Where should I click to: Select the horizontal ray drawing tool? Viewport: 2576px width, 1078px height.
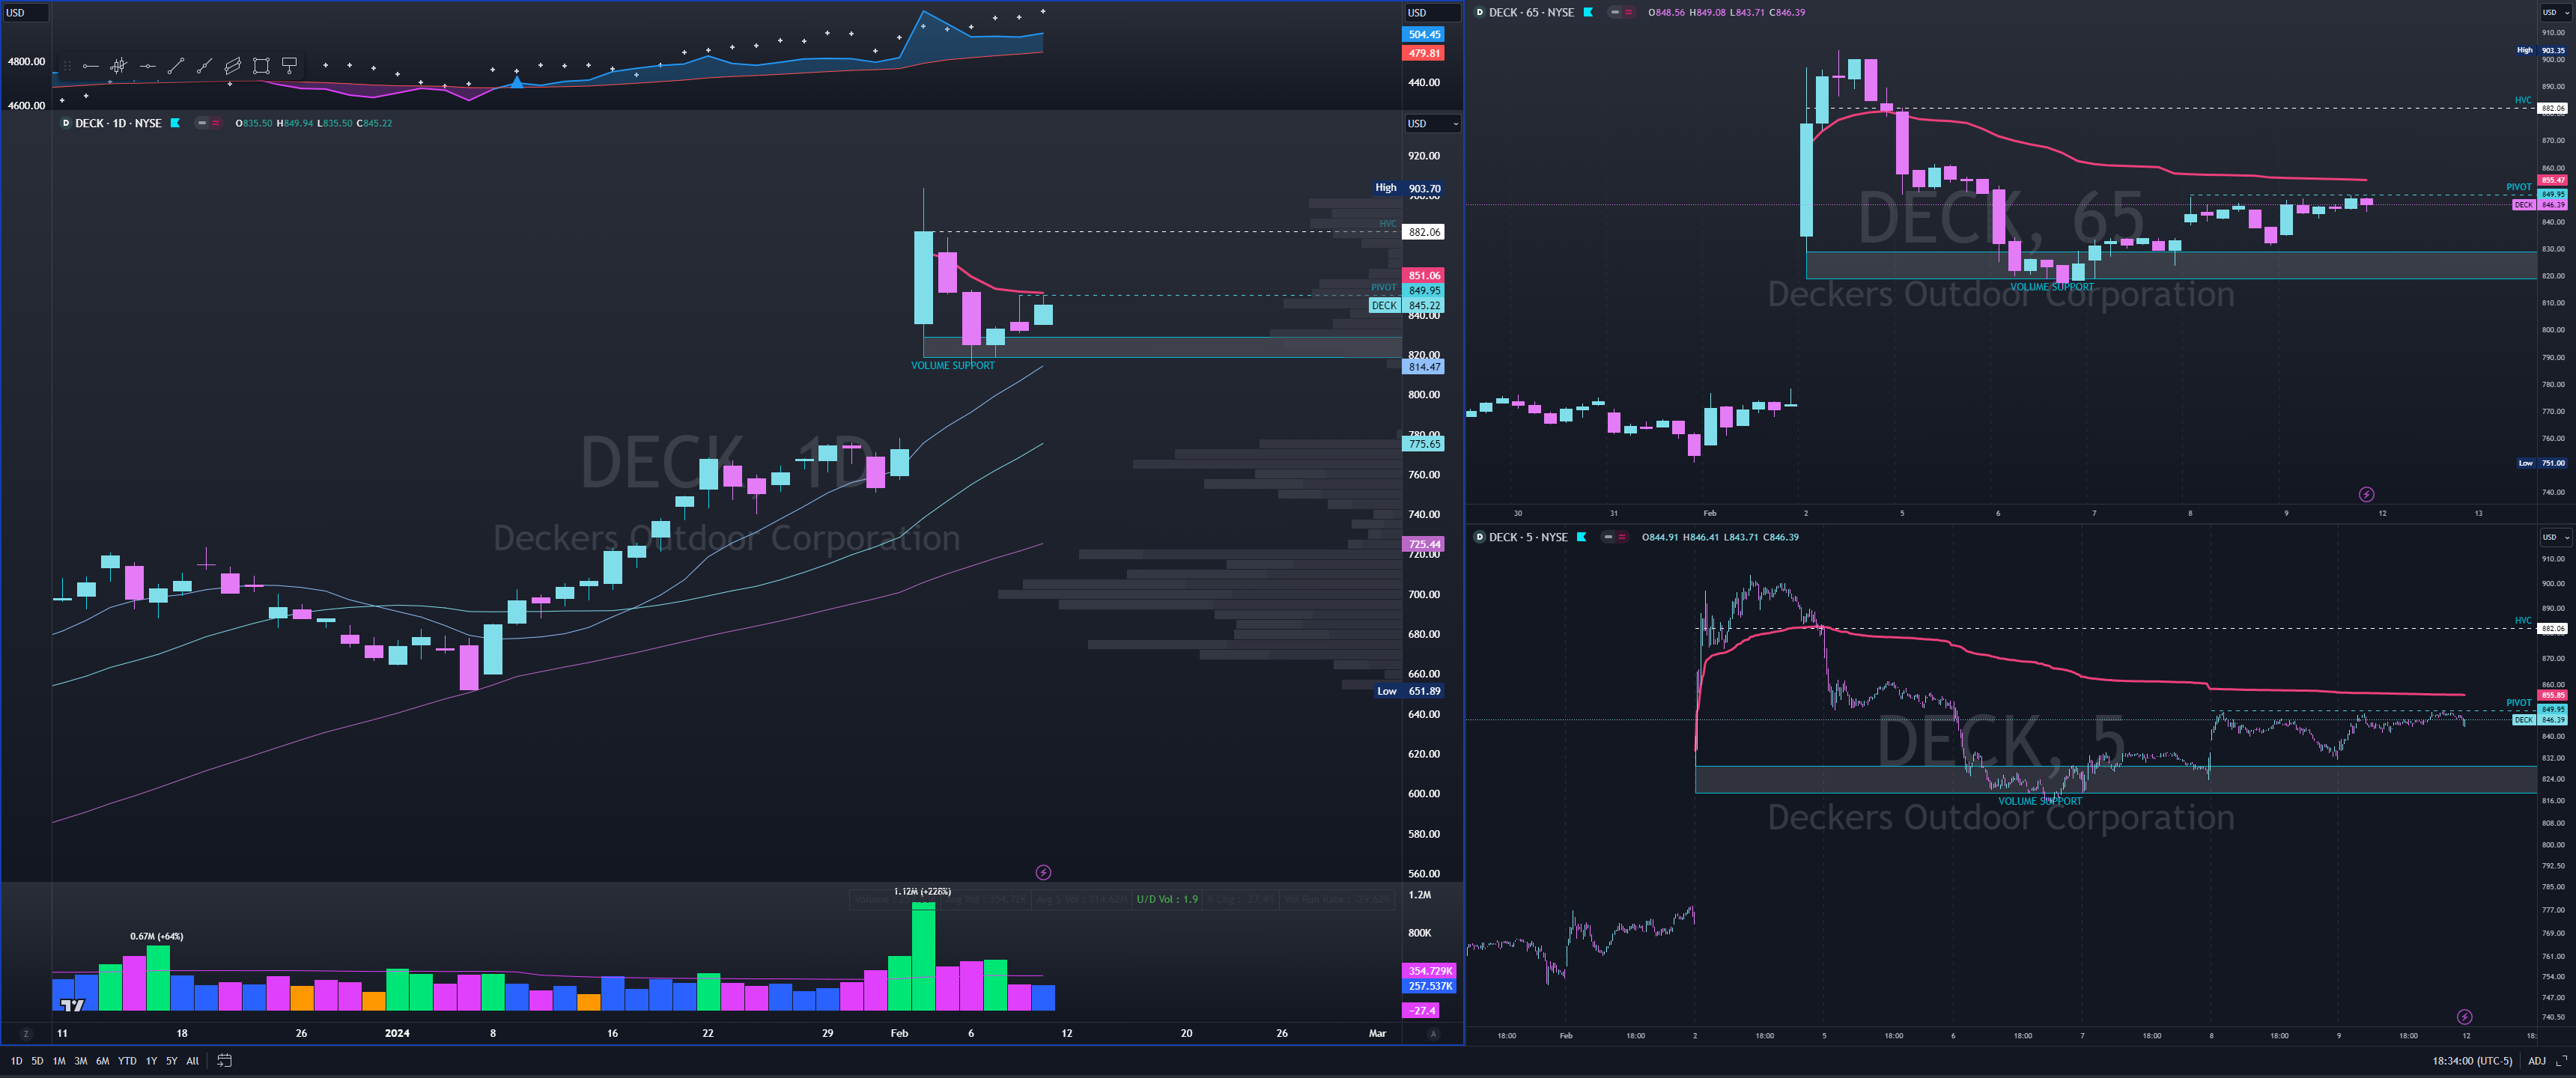tap(90, 66)
